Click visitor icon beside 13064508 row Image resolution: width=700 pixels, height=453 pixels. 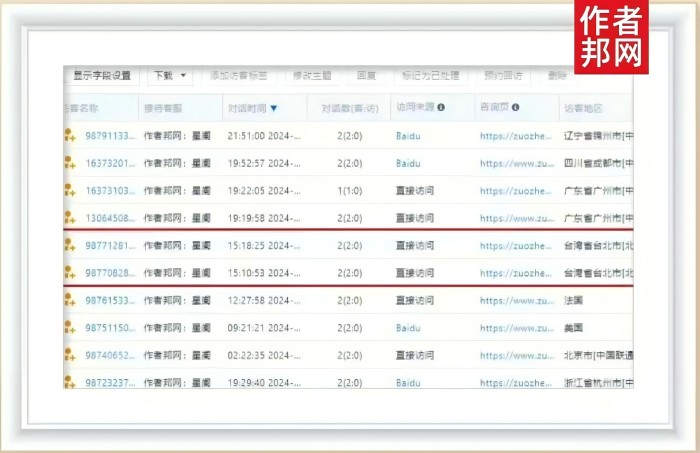(69, 218)
